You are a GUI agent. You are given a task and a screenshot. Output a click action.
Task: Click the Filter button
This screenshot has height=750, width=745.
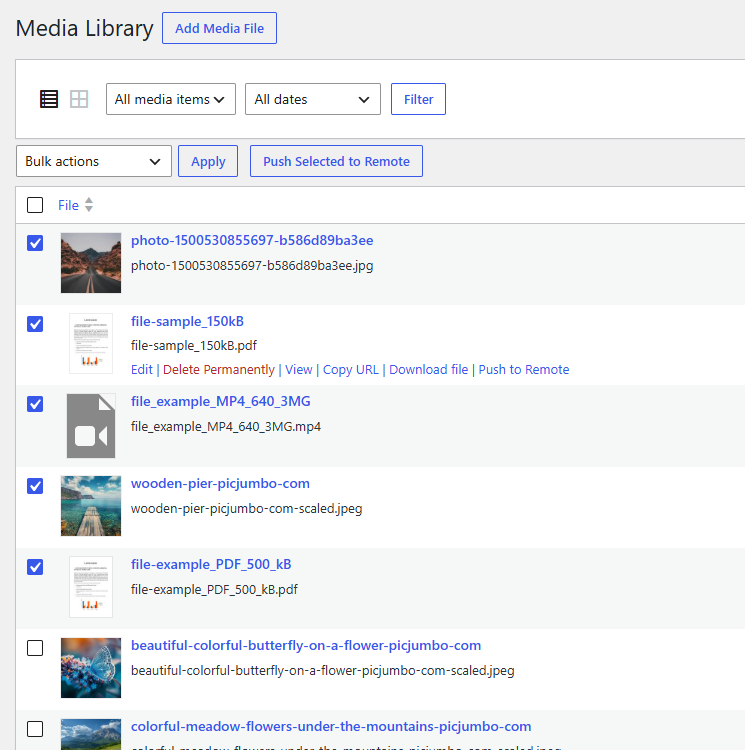(418, 99)
